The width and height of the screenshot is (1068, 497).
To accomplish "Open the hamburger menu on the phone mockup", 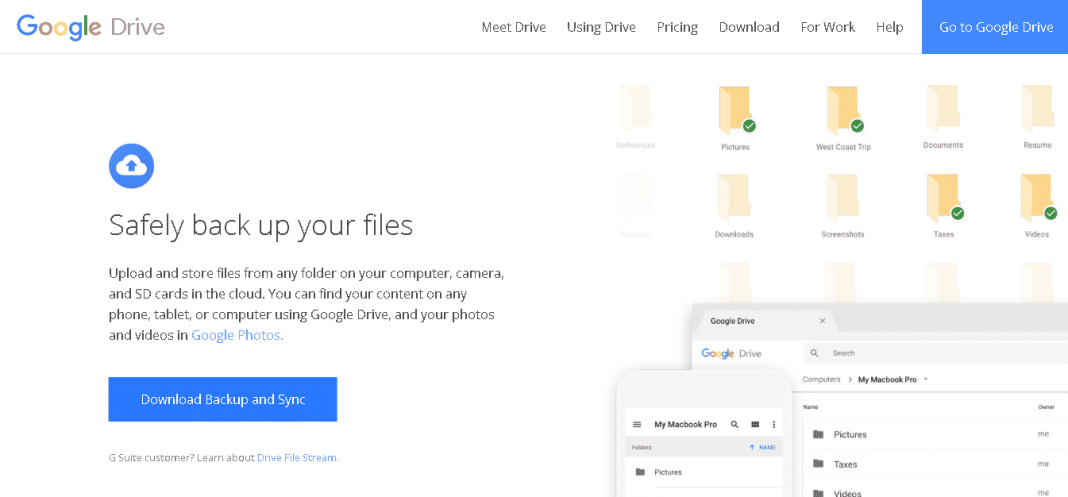I will (638, 424).
